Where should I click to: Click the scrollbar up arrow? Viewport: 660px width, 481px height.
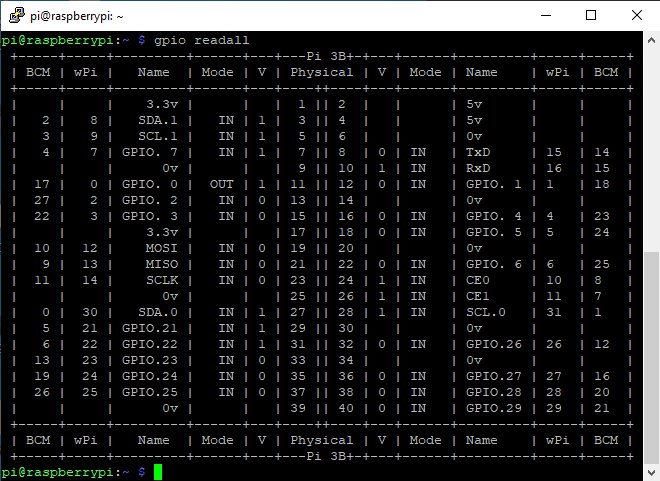pos(651,41)
